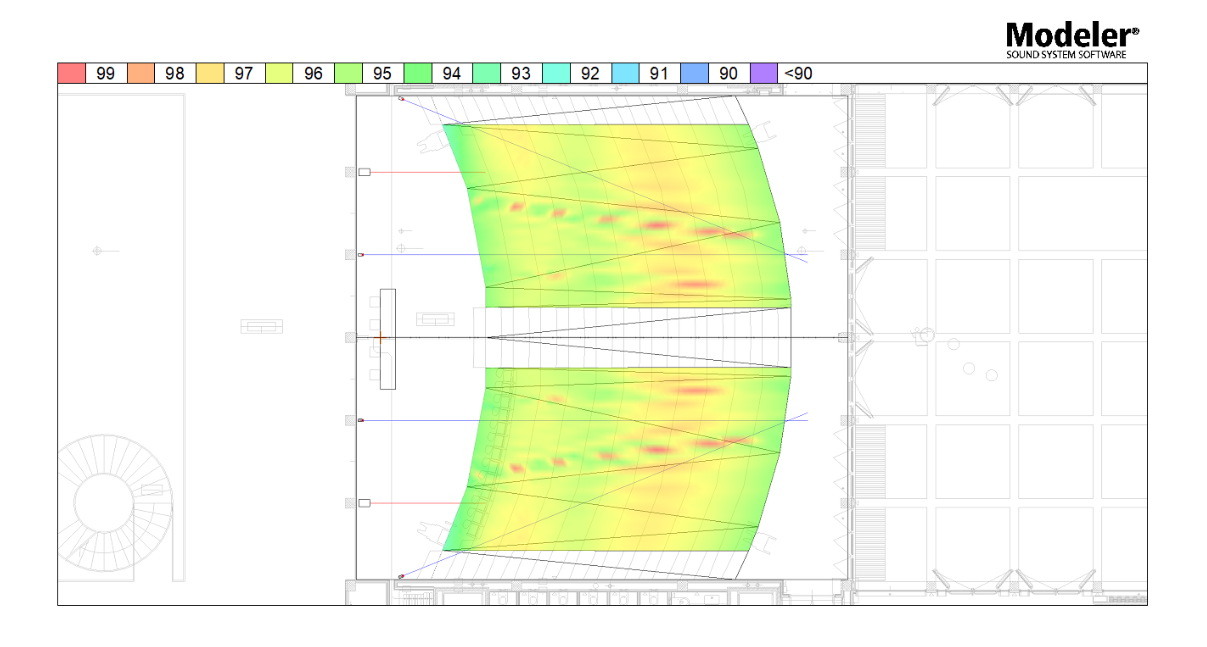Pick the small loudspeaker in the top-left room corner
Viewport: 1207px width, 647px height.
tap(401, 99)
